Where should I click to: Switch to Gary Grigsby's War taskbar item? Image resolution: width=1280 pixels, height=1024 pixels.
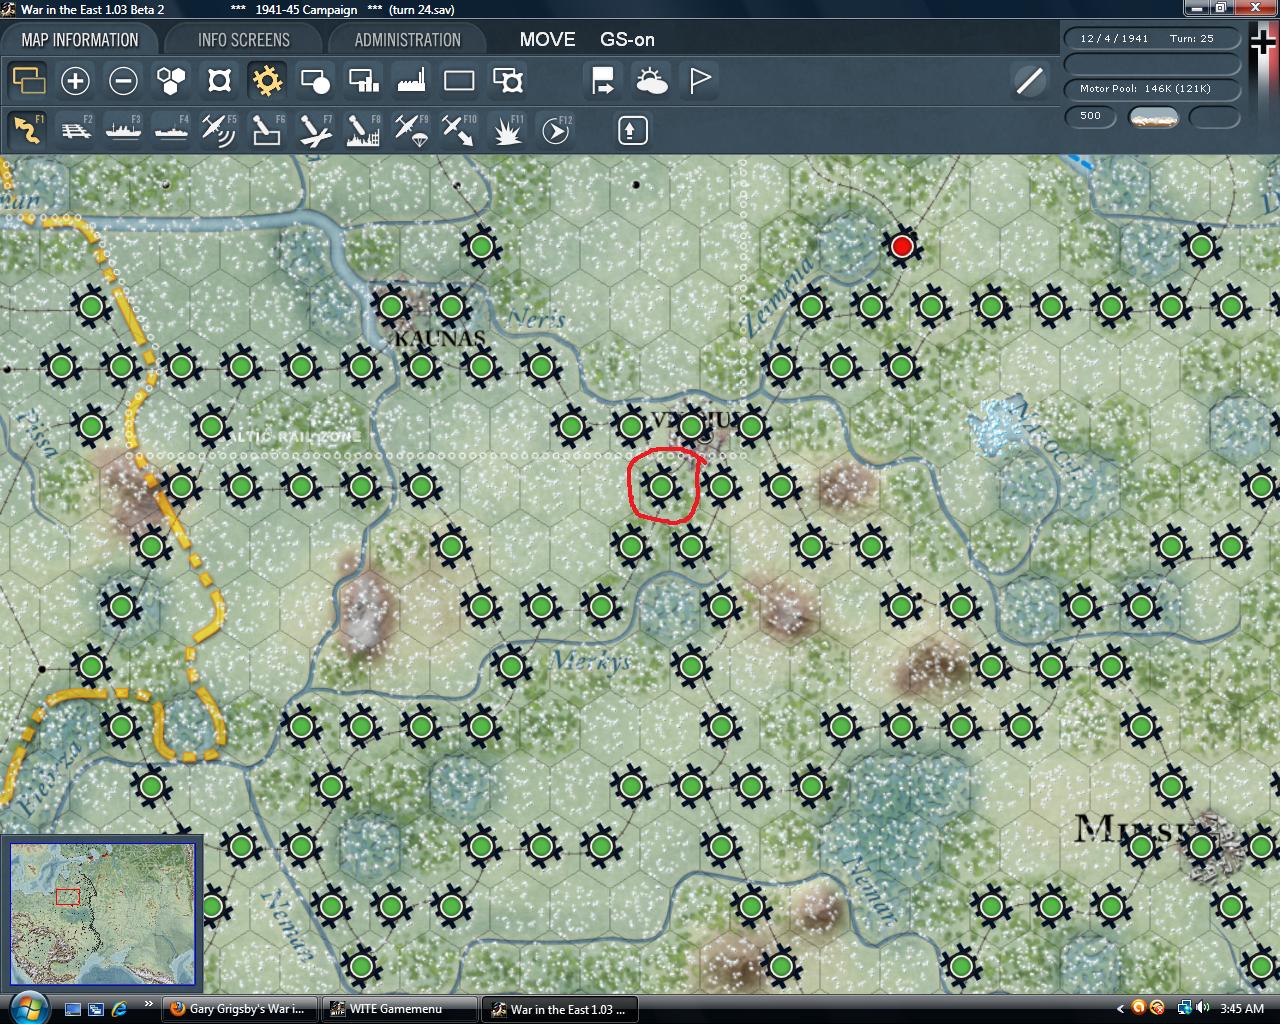[239, 1008]
